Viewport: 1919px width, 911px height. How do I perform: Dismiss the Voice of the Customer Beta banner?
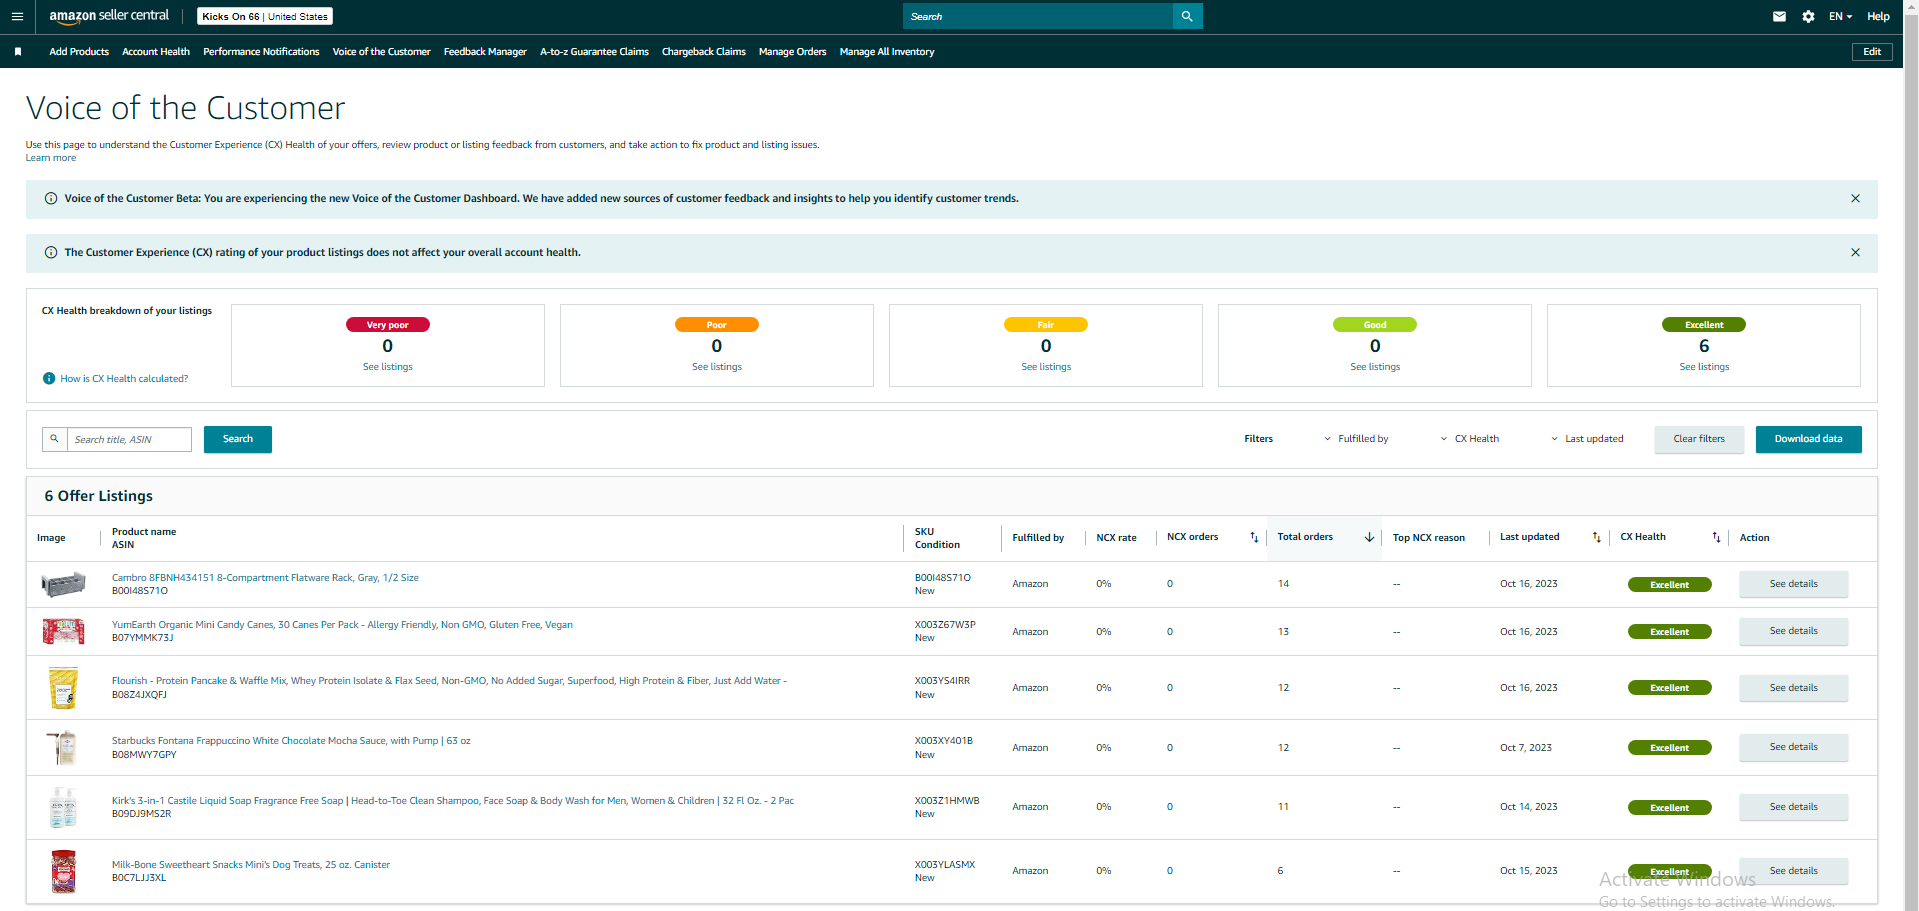(1855, 198)
